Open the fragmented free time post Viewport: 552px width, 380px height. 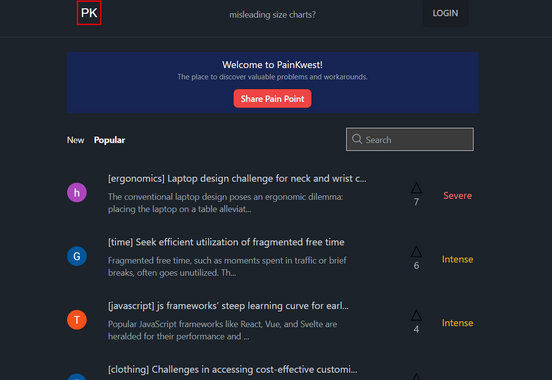point(226,242)
